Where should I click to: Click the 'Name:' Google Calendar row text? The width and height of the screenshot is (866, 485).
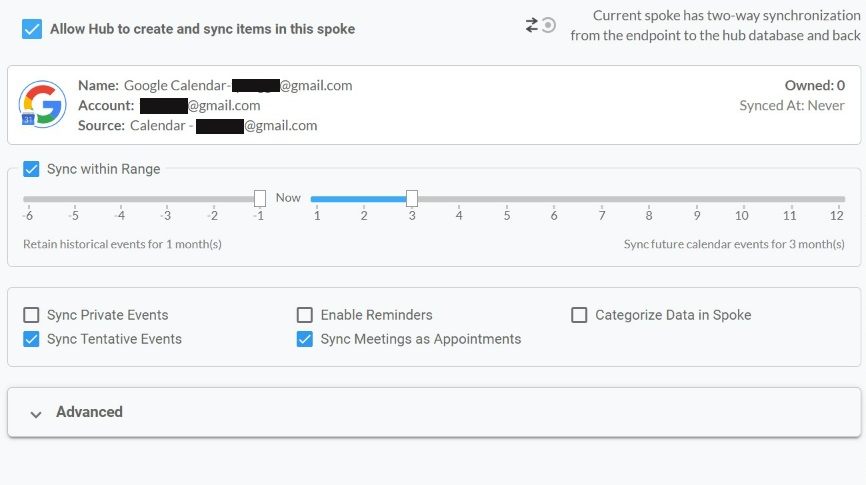click(x=215, y=86)
